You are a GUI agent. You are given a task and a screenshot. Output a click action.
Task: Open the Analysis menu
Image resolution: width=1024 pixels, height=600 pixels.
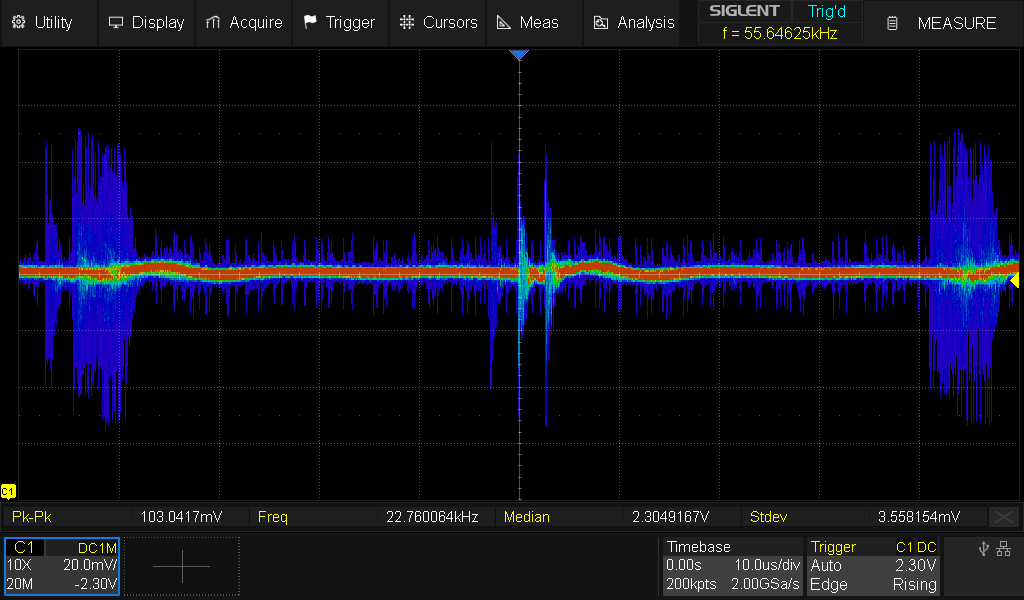[x=634, y=22]
